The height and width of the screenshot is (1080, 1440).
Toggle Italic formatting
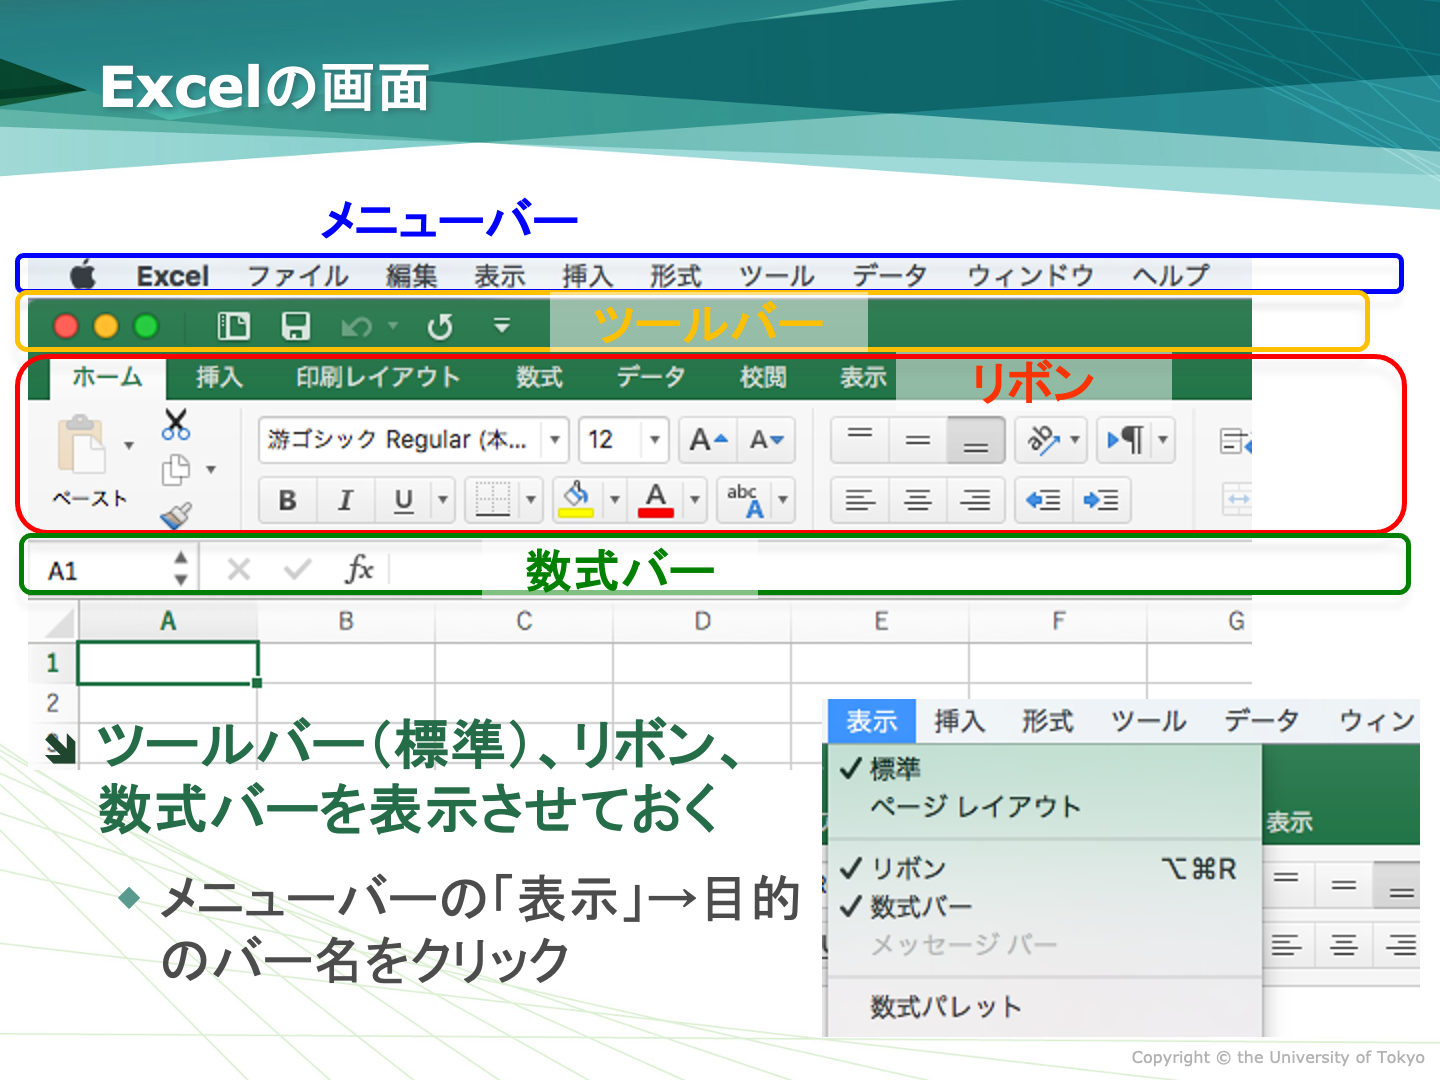pos(346,499)
